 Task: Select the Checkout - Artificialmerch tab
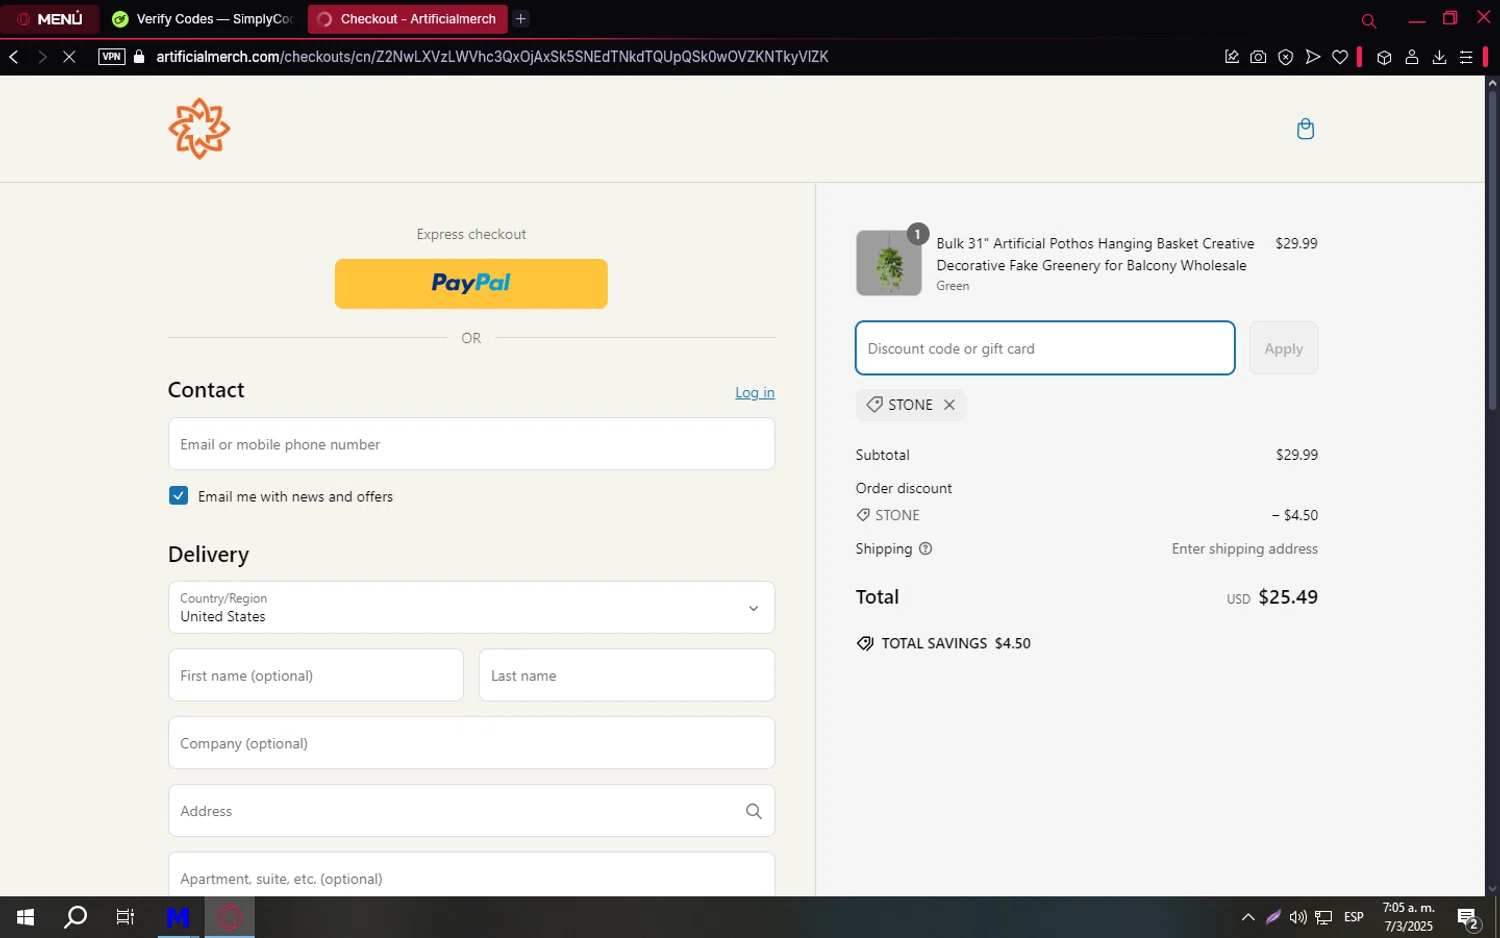pyautogui.click(x=407, y=19)
